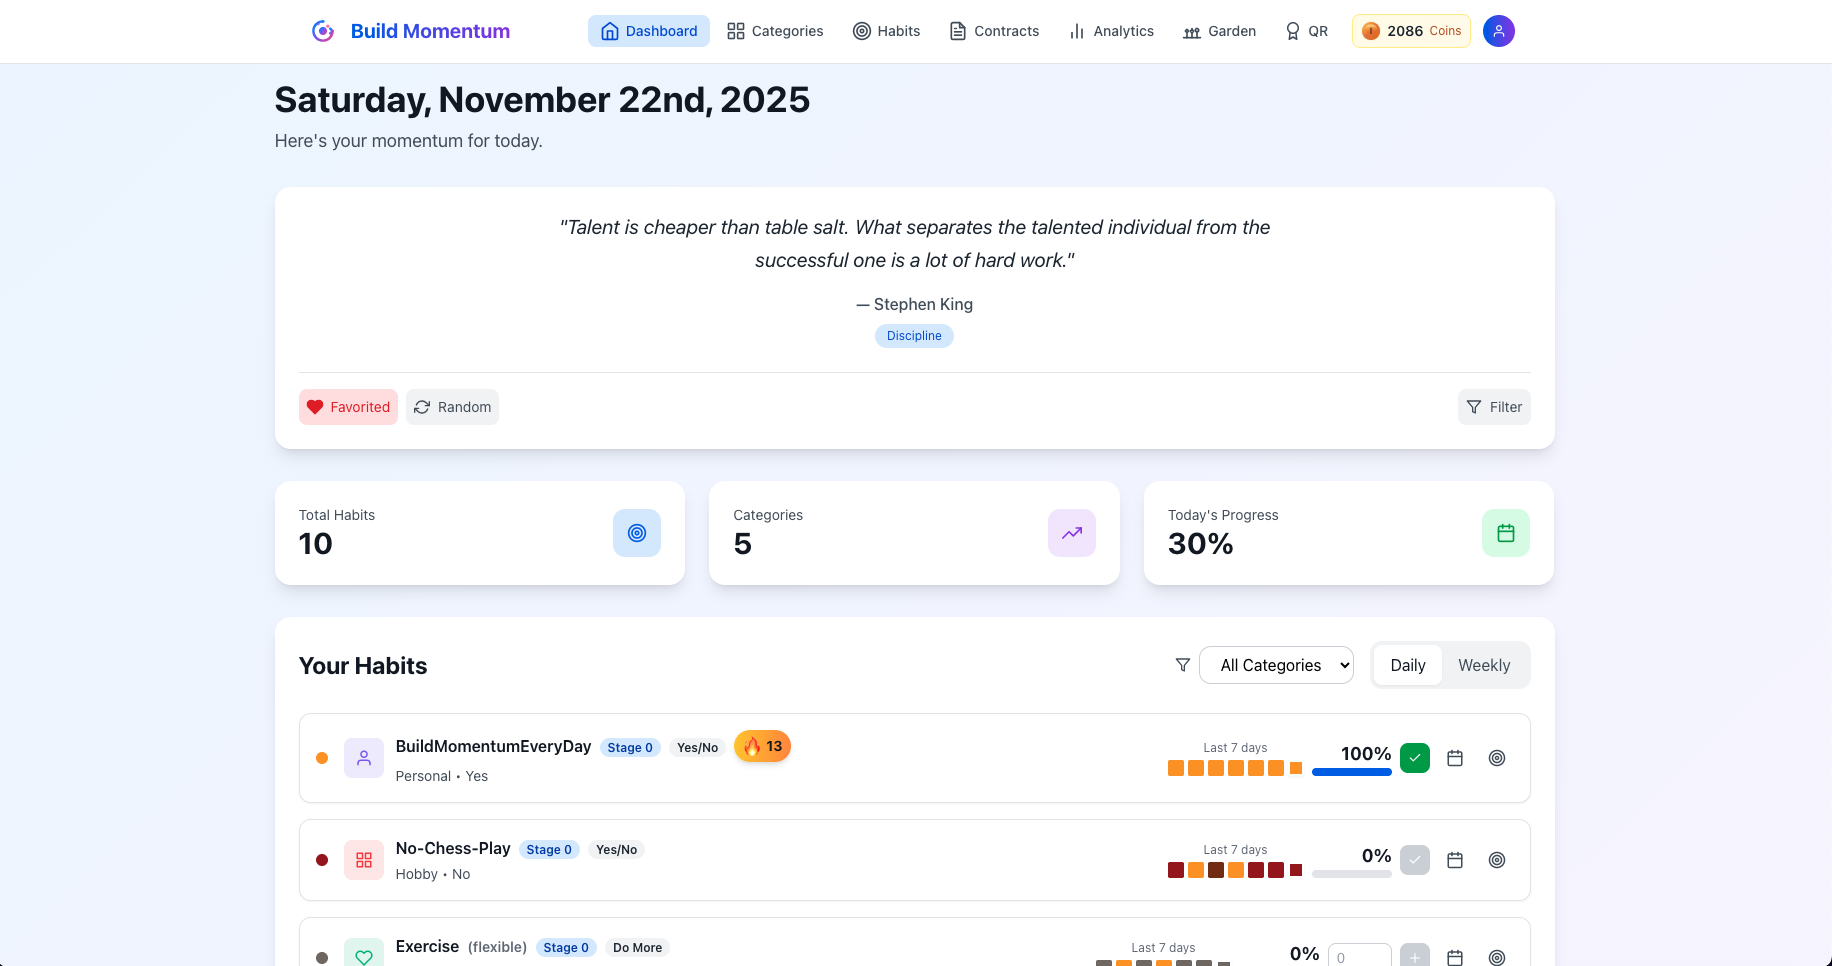Unfavorite the Stephen King quote
The width and height of the screenshot is (1832, 966).
click(348, 407)
